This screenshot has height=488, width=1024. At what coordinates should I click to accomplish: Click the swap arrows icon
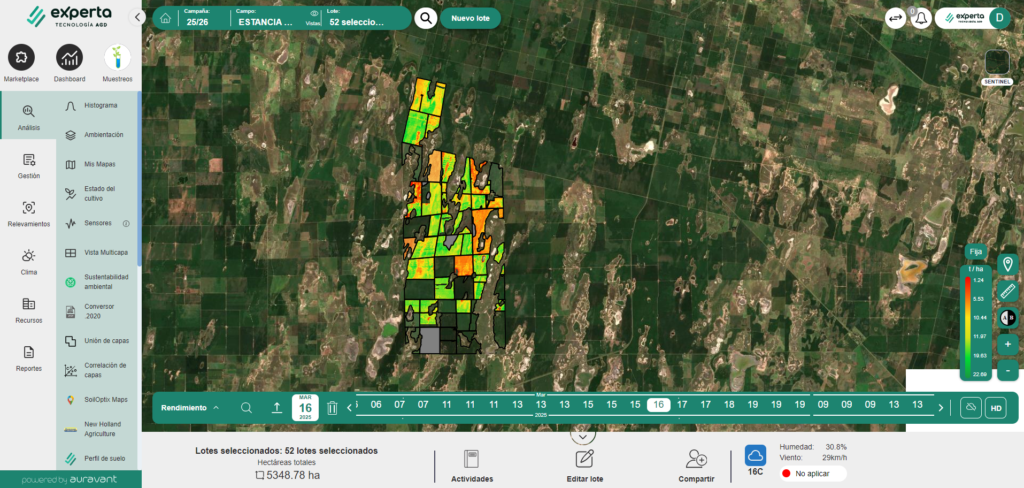point(895,19)
